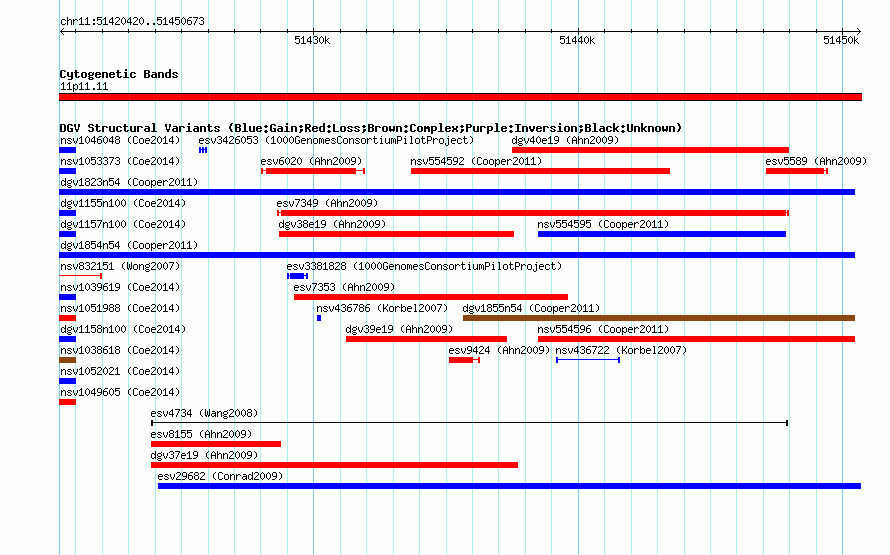Open esv3381828 variant label

(424, 266)
